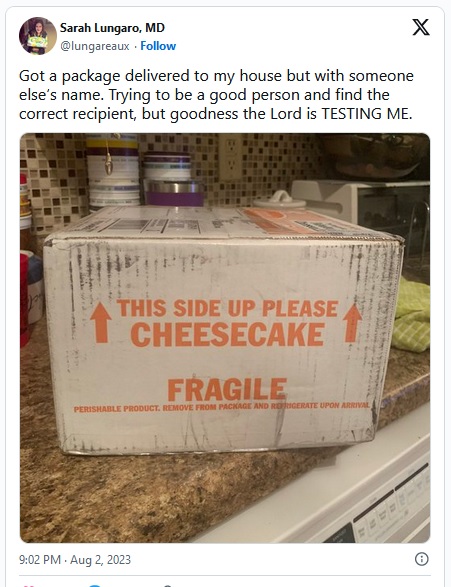Screen dimensions: 451x587
Task: Click the CHEESECAKE label on the box photo
Action: pos(227,334)
